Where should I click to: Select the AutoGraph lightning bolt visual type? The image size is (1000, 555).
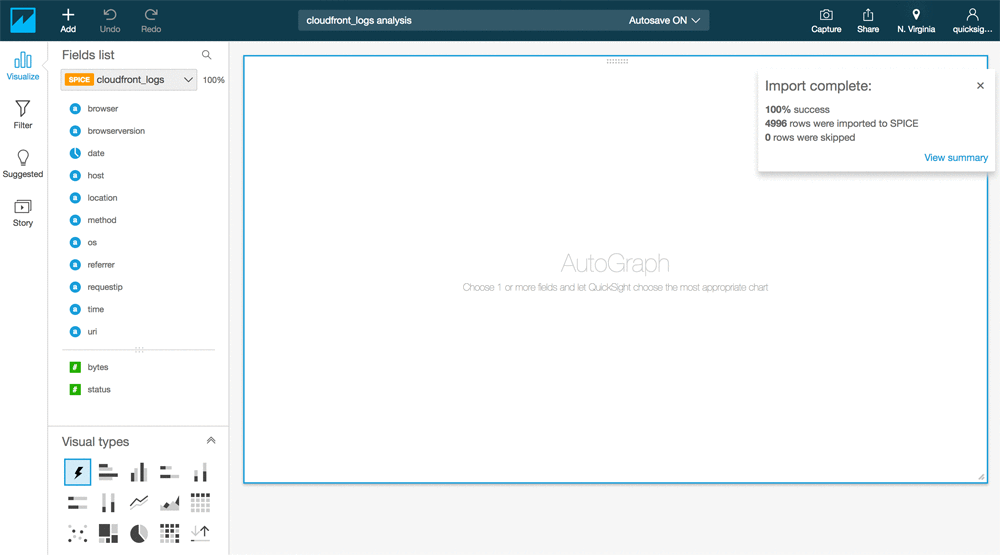point(78,472)
